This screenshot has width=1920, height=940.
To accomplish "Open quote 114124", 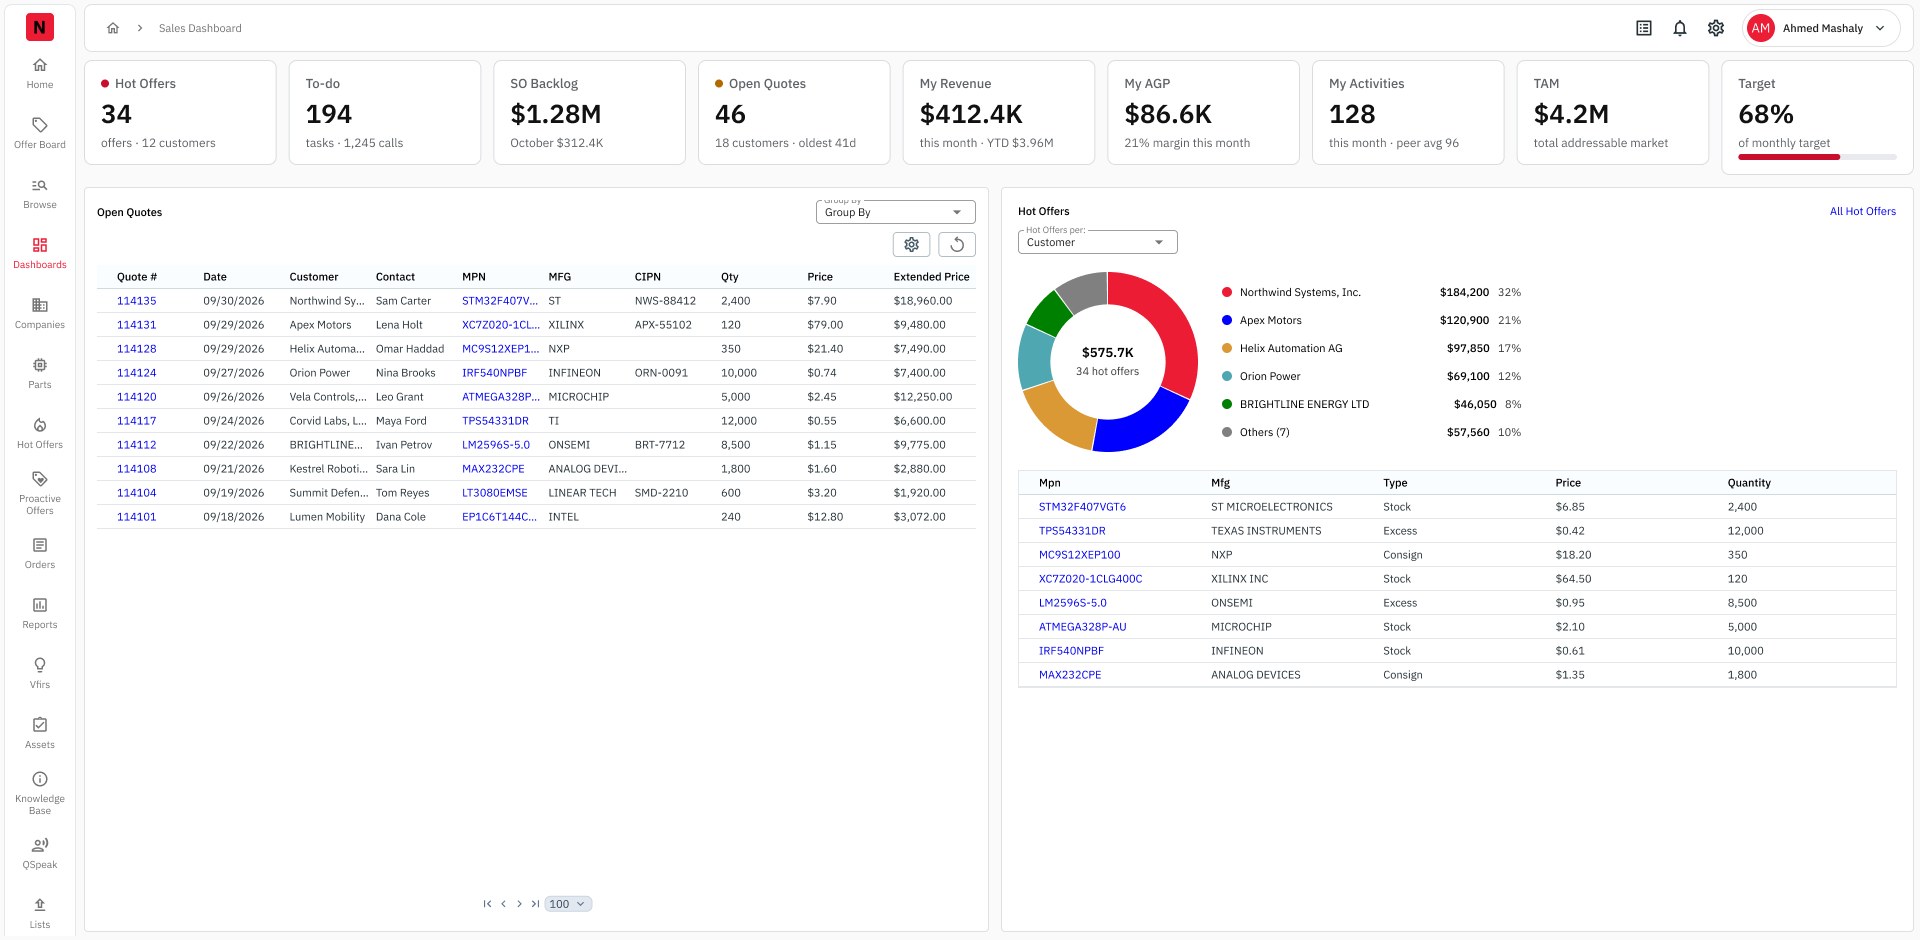I will point(136,373).
